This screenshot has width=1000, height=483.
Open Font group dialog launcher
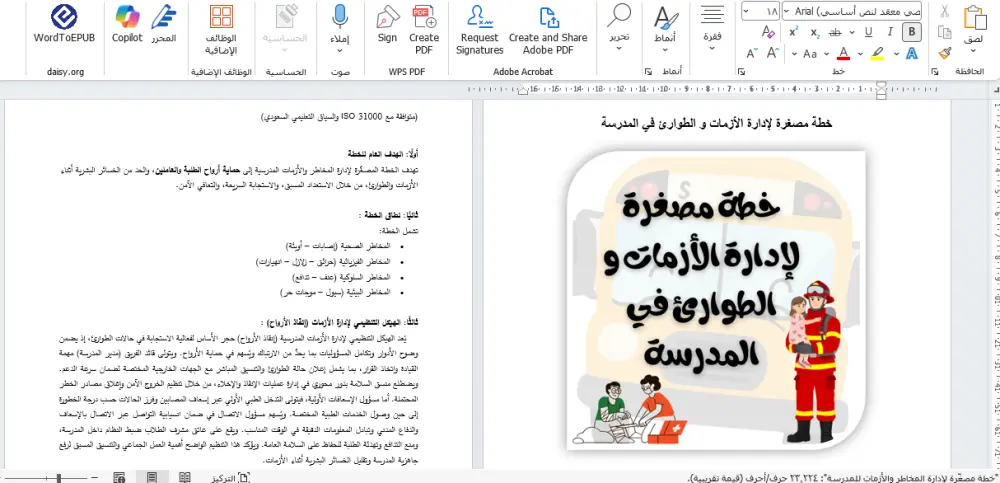(x=742, y=71)
